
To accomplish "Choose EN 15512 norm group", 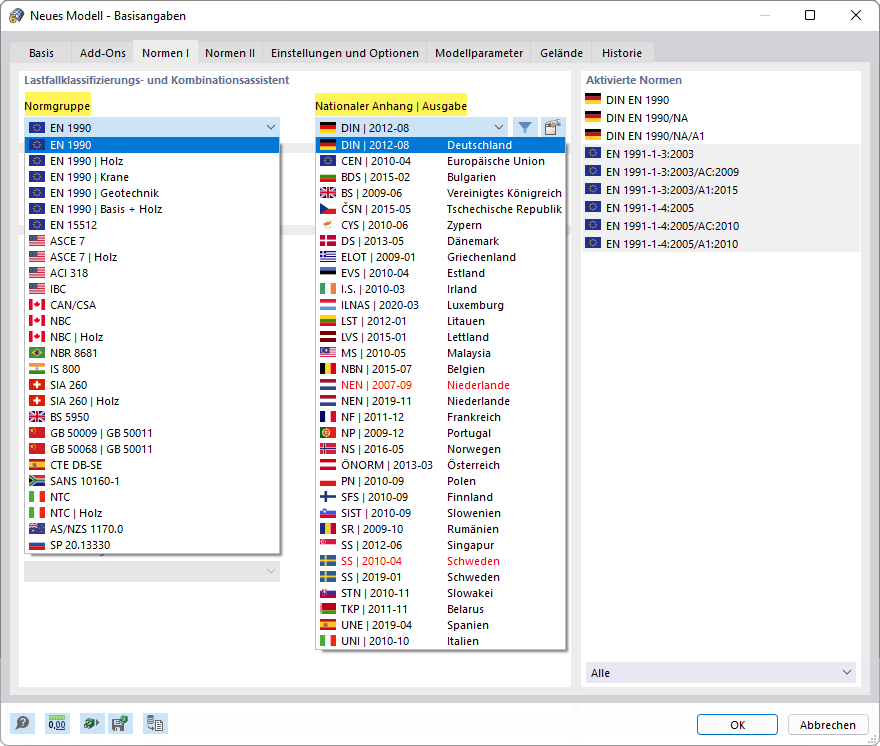I will point(152,225).
